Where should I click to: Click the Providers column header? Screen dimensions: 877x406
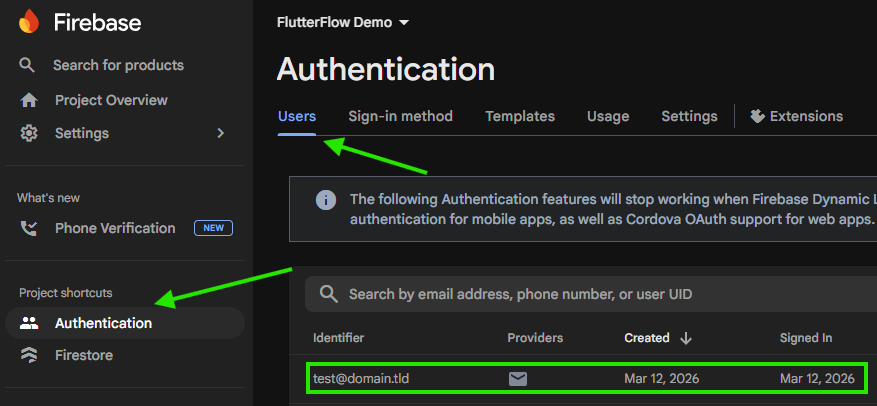[535, 338]
